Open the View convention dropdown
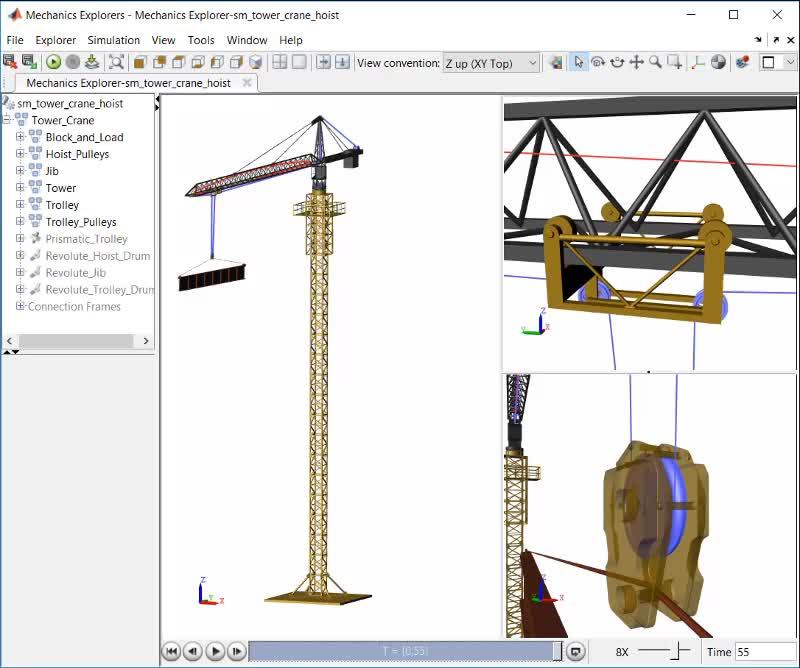The image size is (800, 668). 490,63
